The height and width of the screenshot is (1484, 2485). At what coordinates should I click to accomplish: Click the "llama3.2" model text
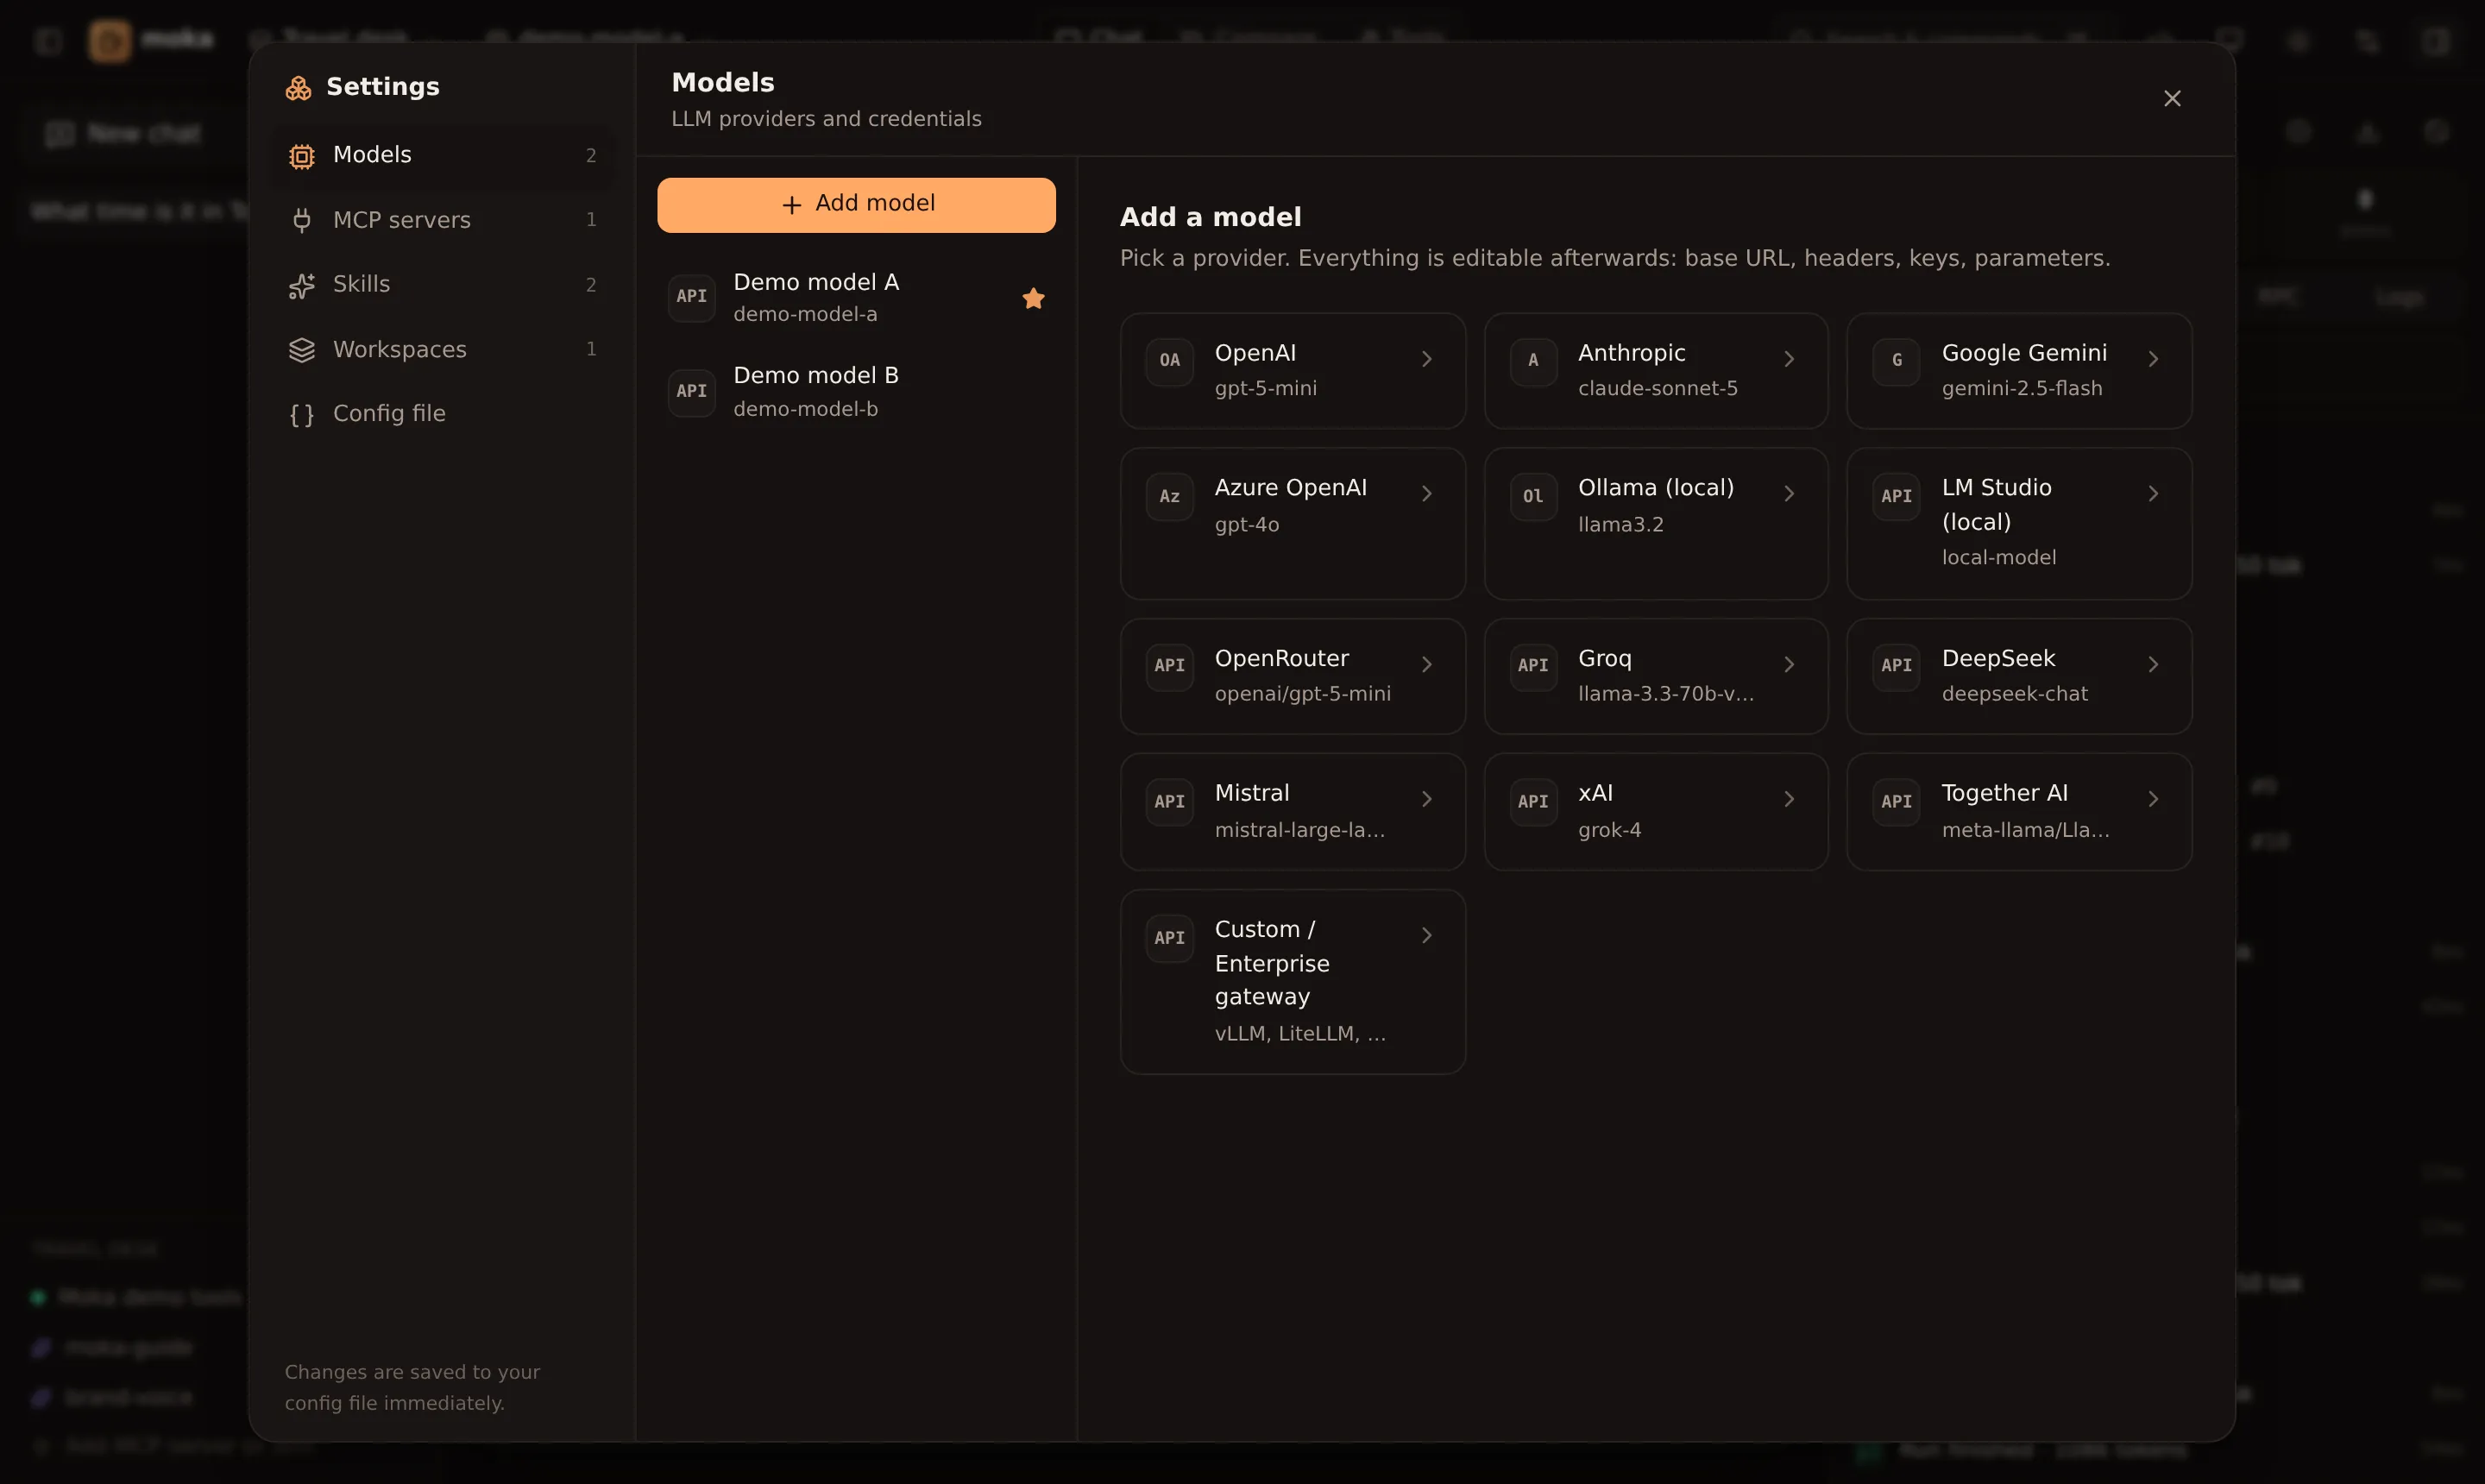point(1620,525)
